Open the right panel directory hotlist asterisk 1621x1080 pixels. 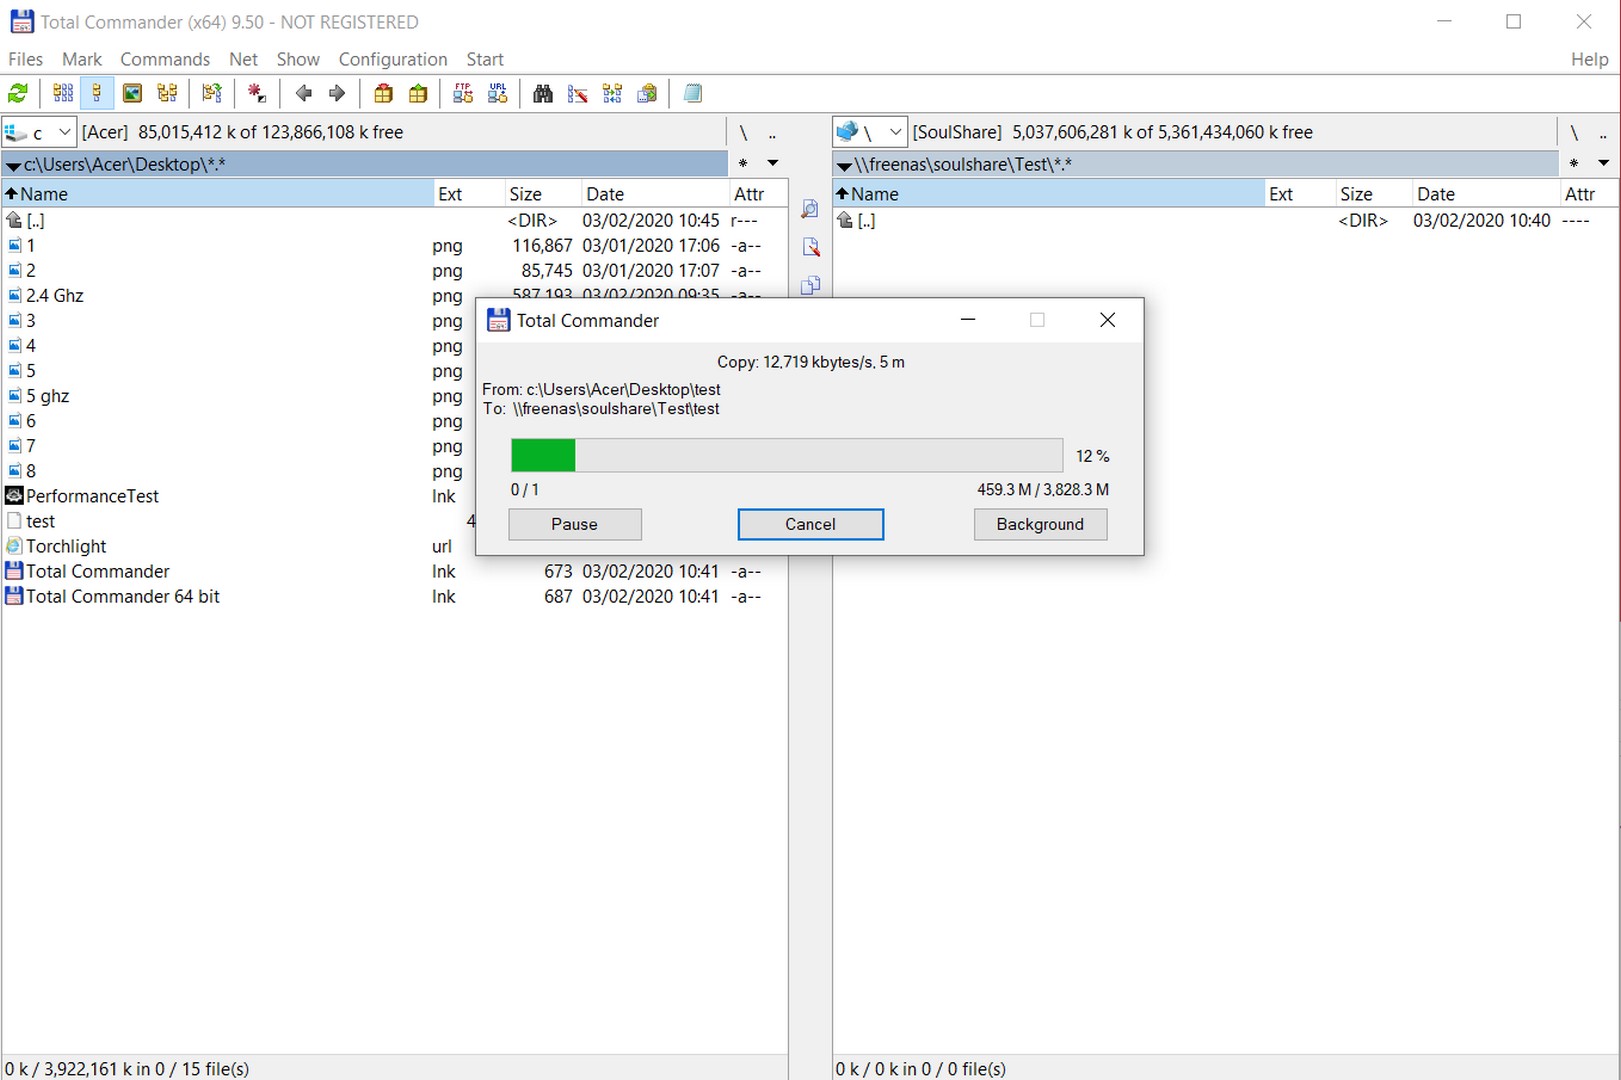point(1574,163)
